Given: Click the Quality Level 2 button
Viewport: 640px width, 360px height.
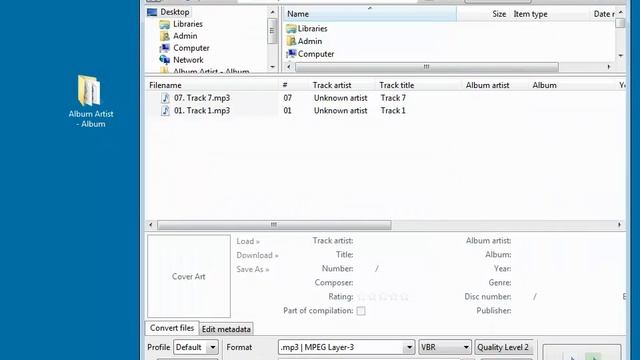Looking at the screenshot, I should click(504, 347).
